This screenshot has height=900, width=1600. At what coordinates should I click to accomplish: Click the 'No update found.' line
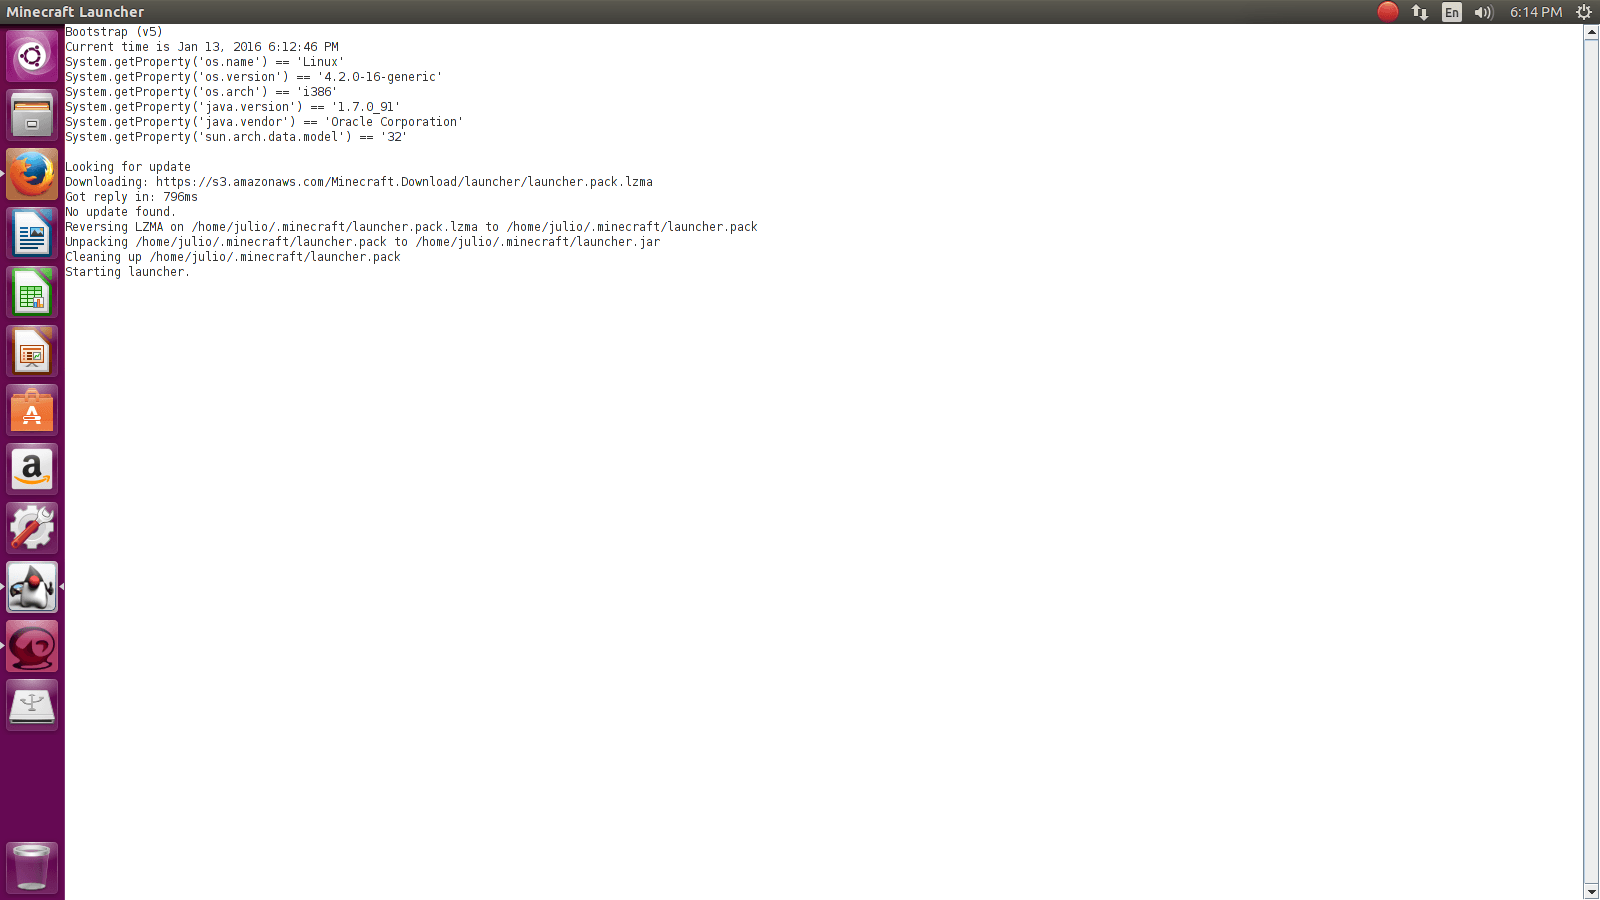click(x=120, y=212)
